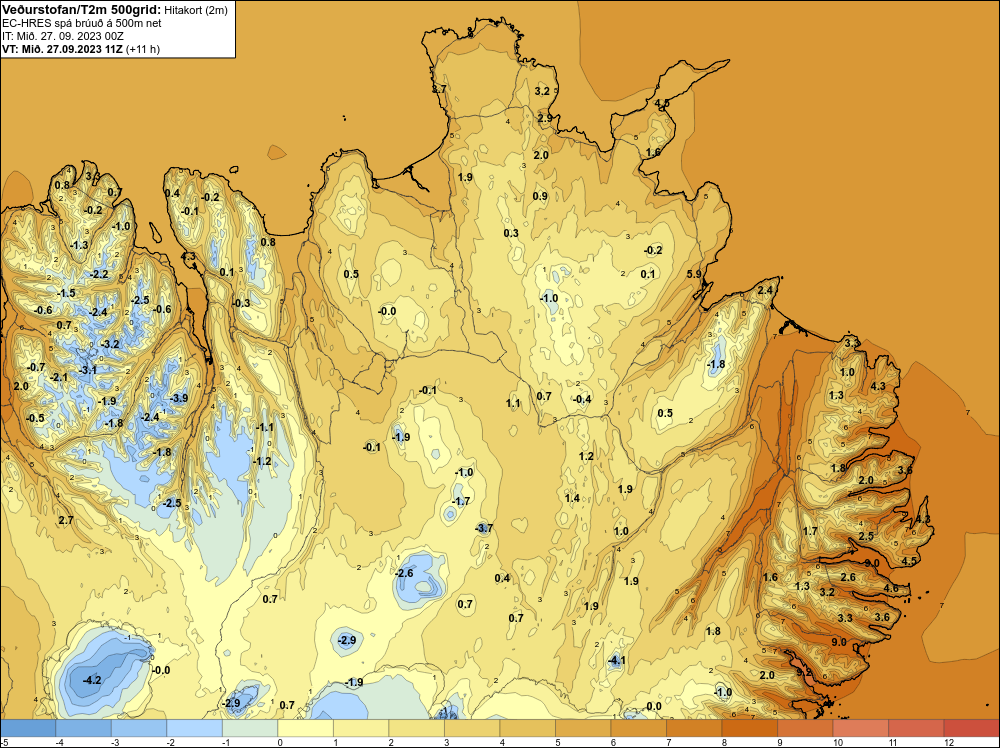Click the "0.9" temperature value
The height and width of the screenshot is (748, 1000).
click(x=540, y=196)
